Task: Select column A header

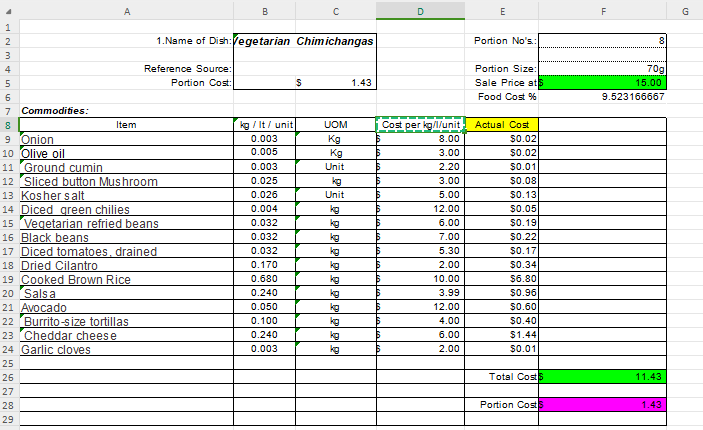Action: click(127, 12)
